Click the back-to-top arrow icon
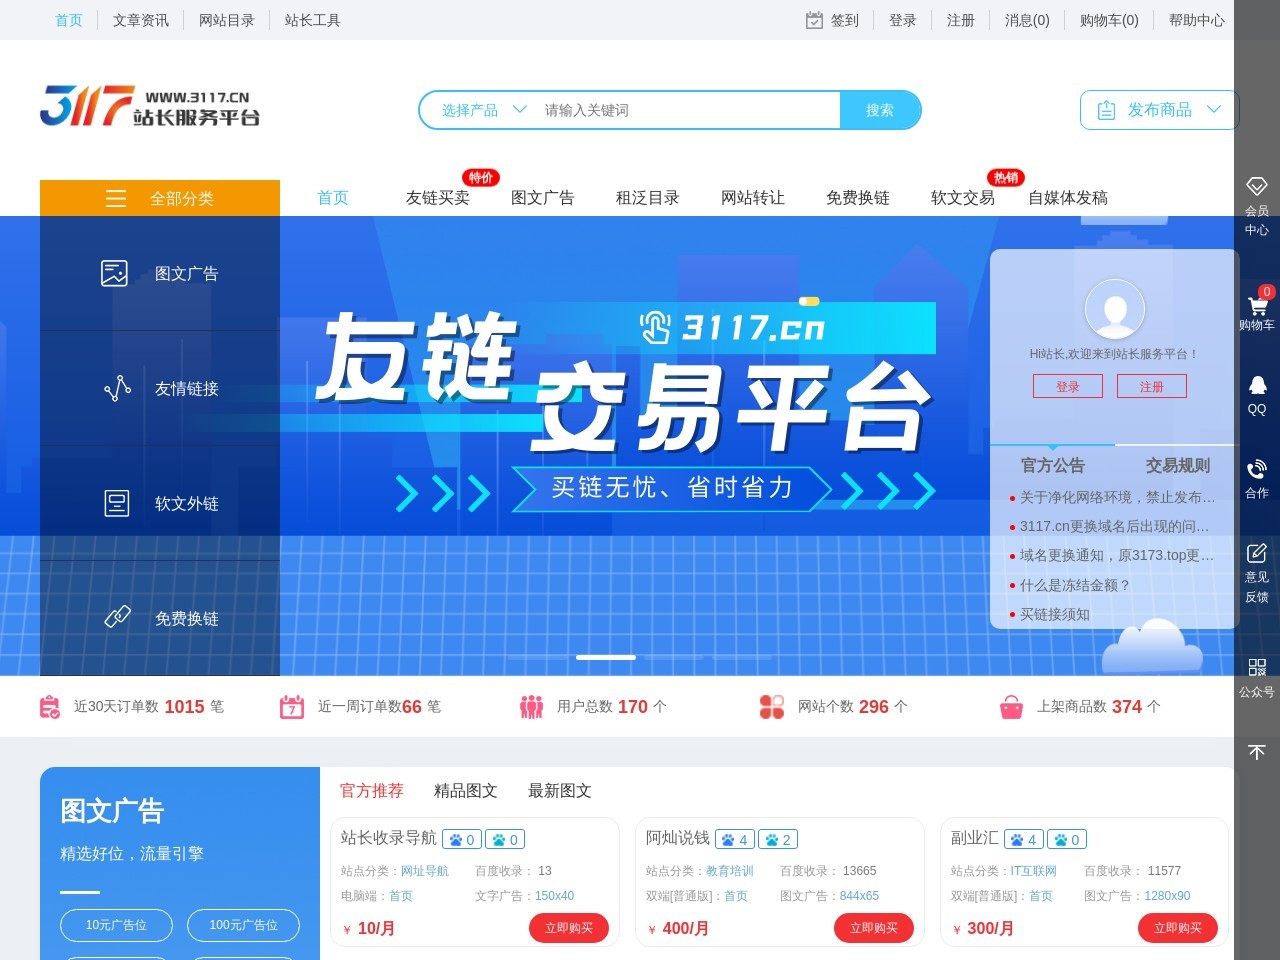Image resolution: width=1280 pixels, height=960 pixels. coord(1256,752)
